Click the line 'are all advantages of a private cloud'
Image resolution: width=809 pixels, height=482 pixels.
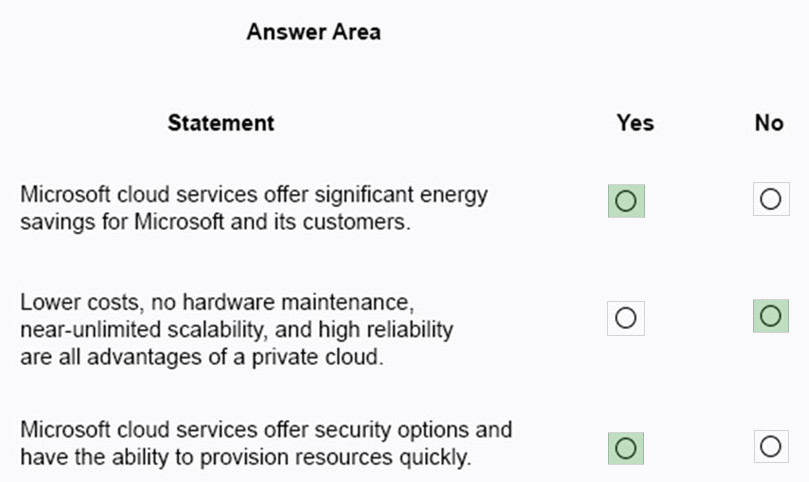(202, 356)
